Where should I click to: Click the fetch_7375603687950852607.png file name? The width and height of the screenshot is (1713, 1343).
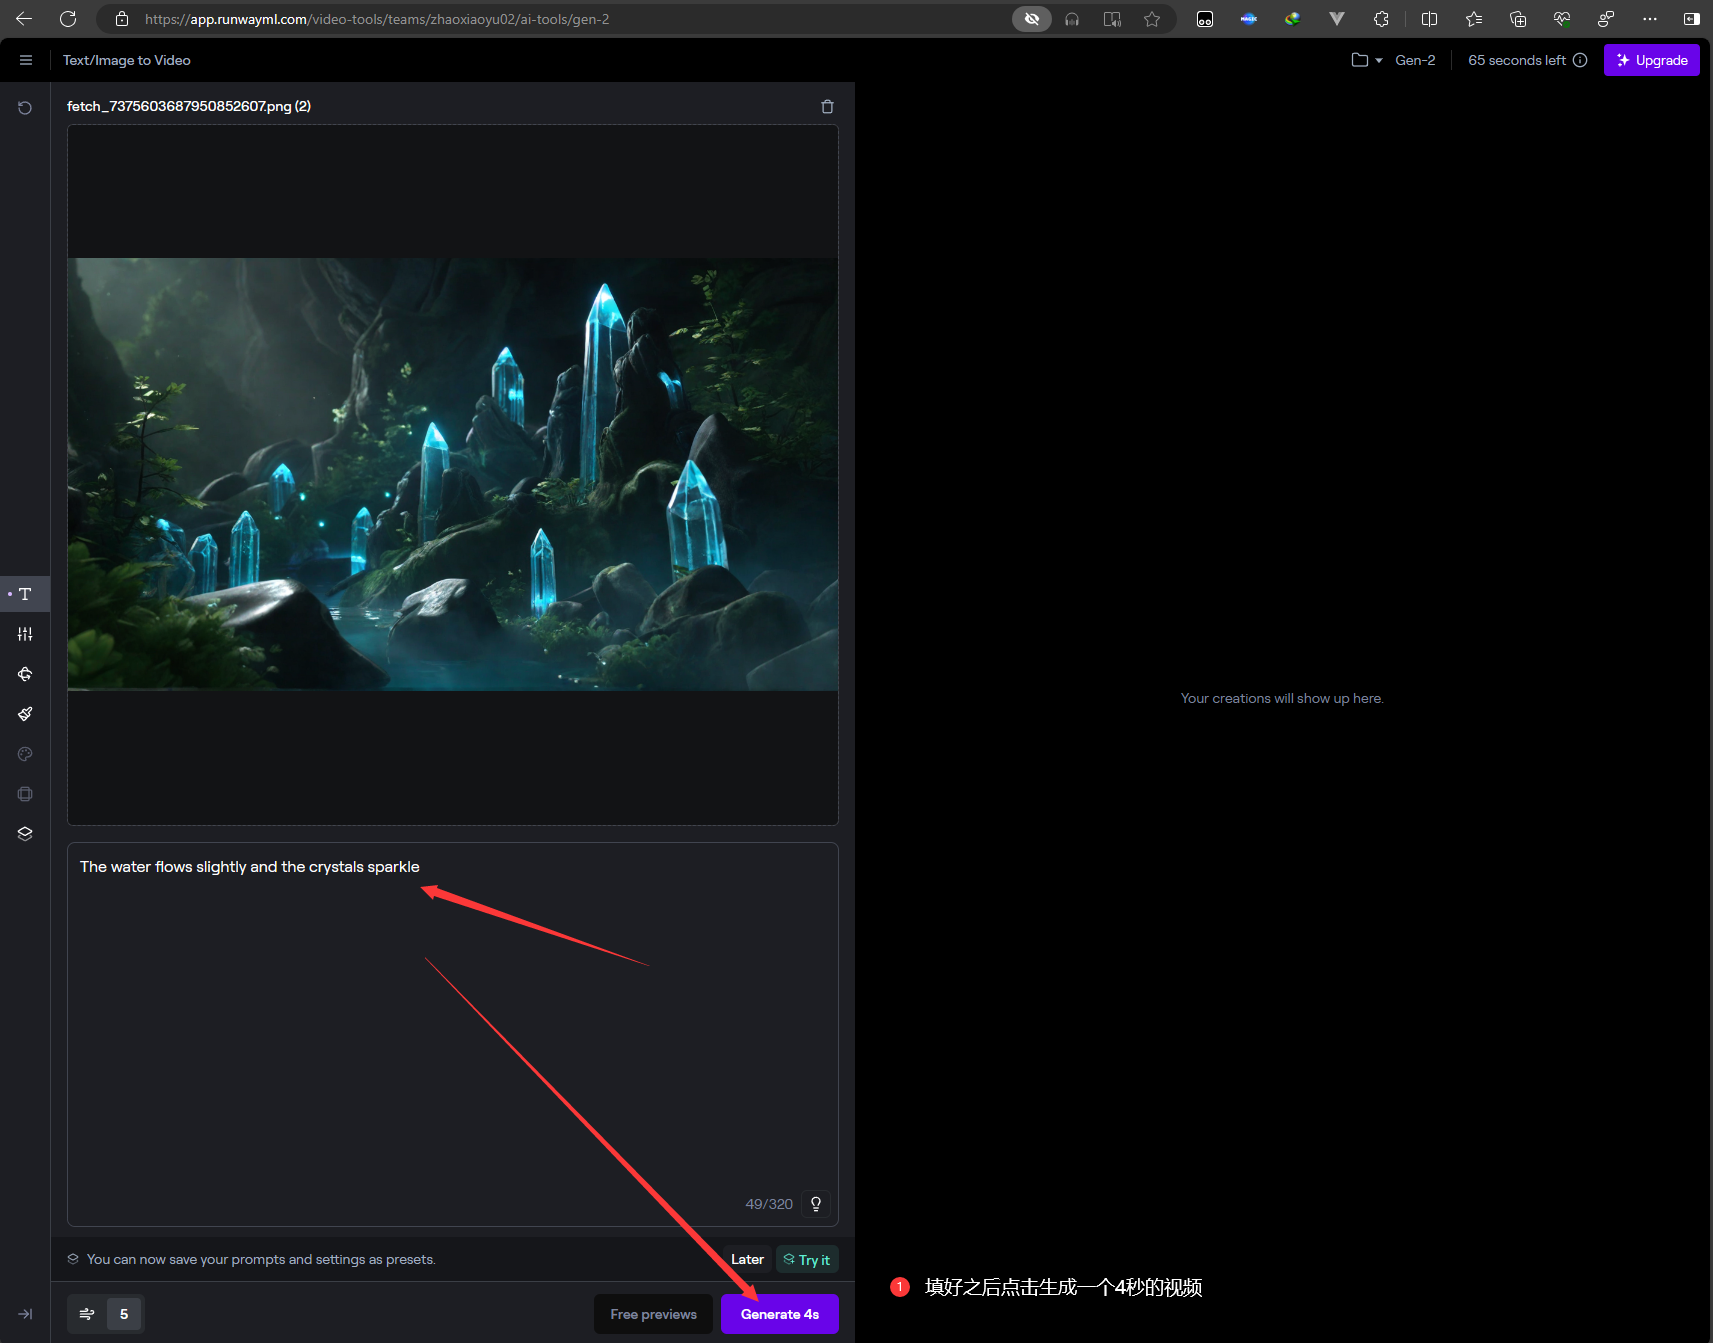[189, 106]
